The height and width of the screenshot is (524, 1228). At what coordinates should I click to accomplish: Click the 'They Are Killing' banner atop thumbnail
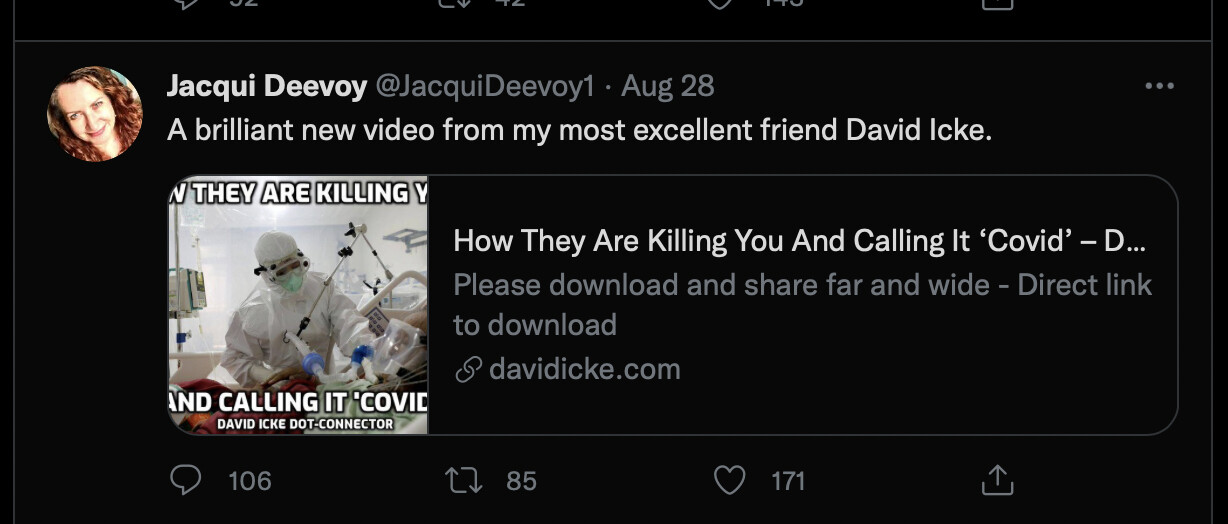(298, 192)
